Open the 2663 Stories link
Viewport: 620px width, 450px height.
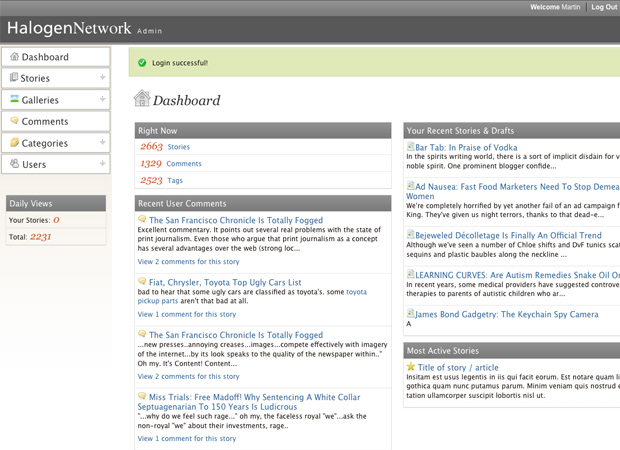(x=179, y=147)
